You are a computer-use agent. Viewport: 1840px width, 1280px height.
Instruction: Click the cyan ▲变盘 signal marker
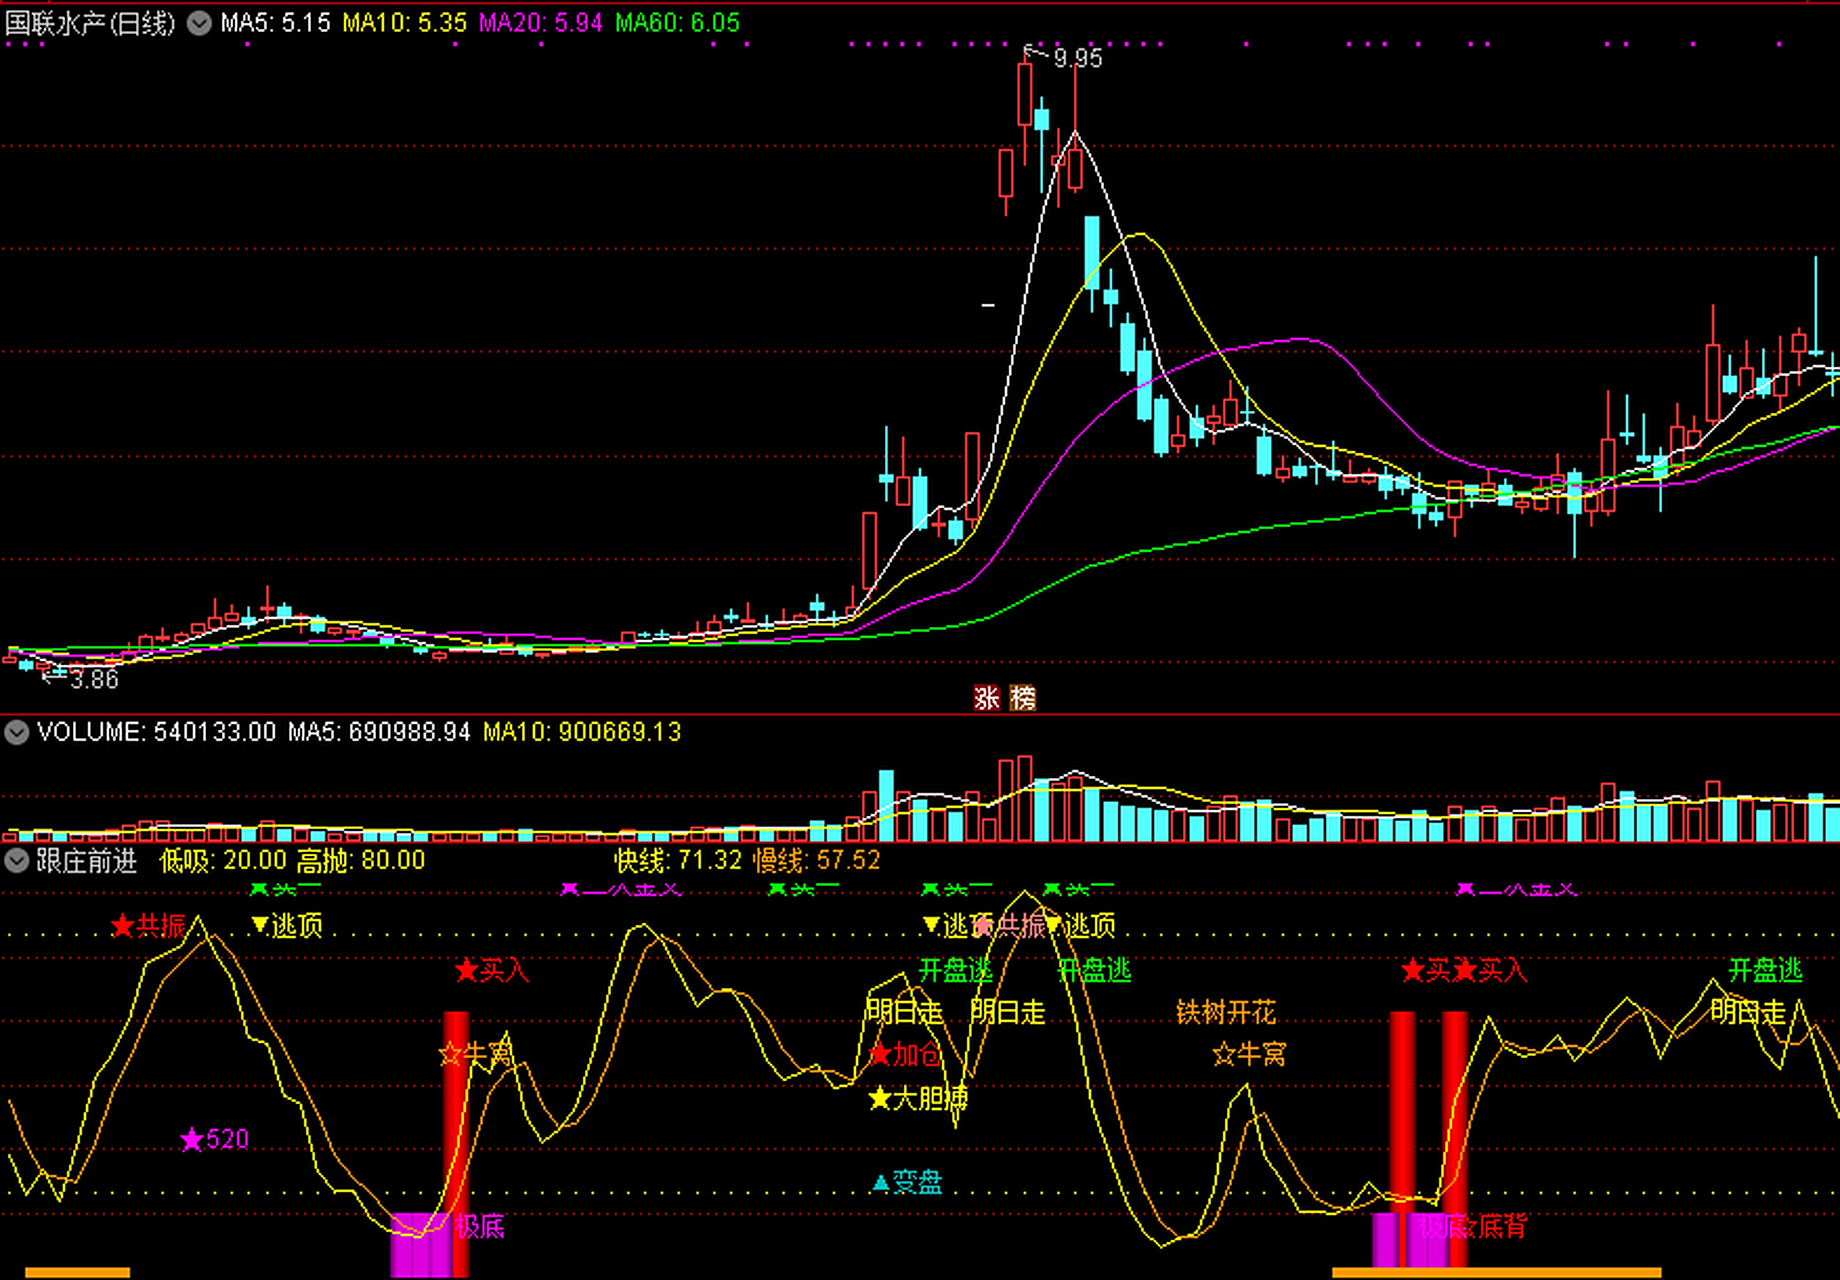(x=907, y=1183)
